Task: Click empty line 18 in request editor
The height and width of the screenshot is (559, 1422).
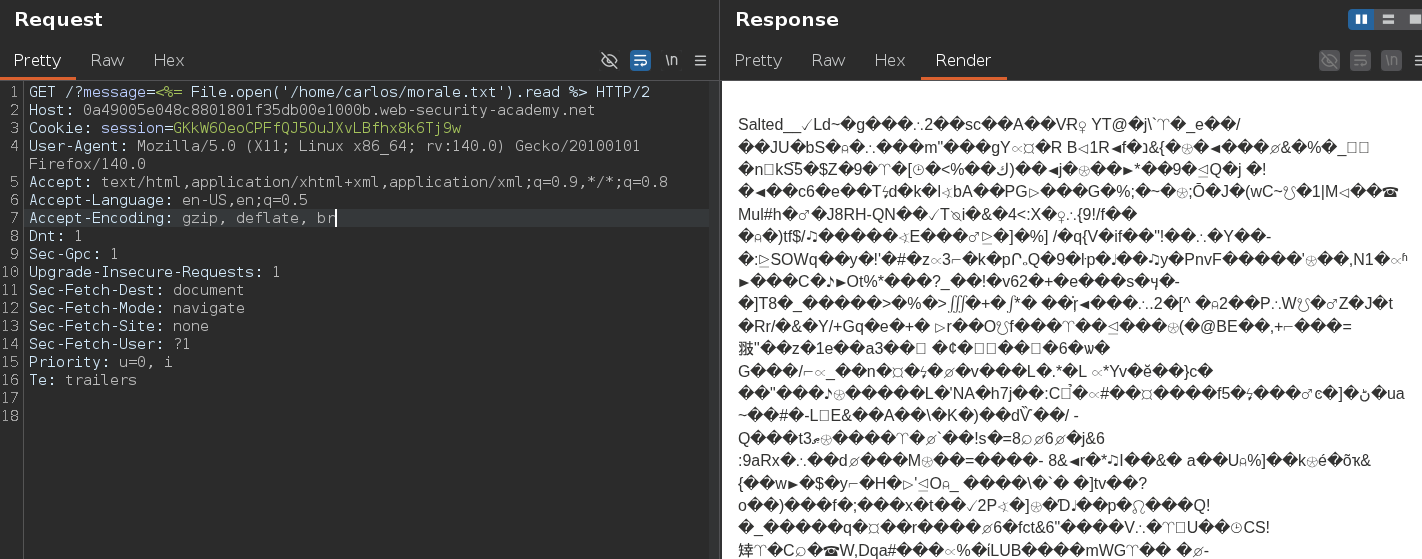Action: pos(366,416)
